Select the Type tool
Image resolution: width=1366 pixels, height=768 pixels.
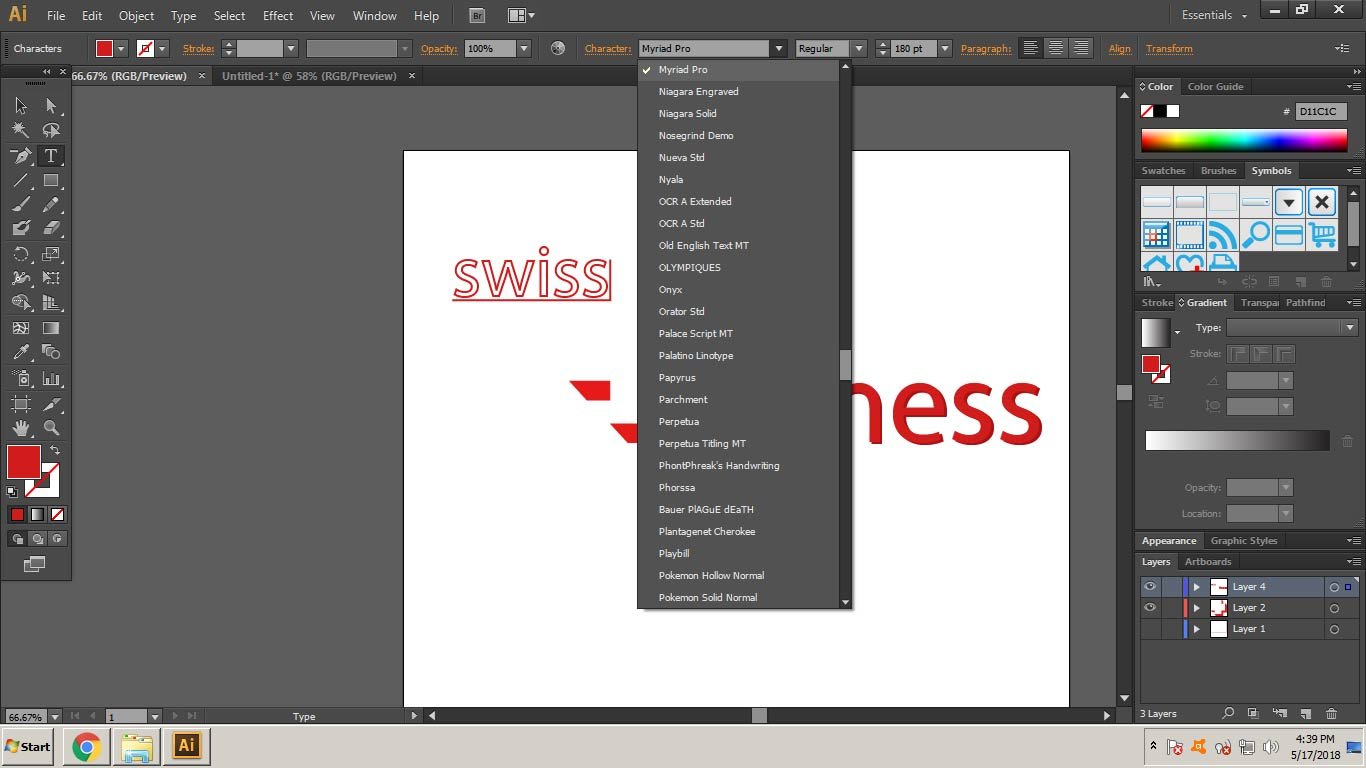click(x=51, y=156)
